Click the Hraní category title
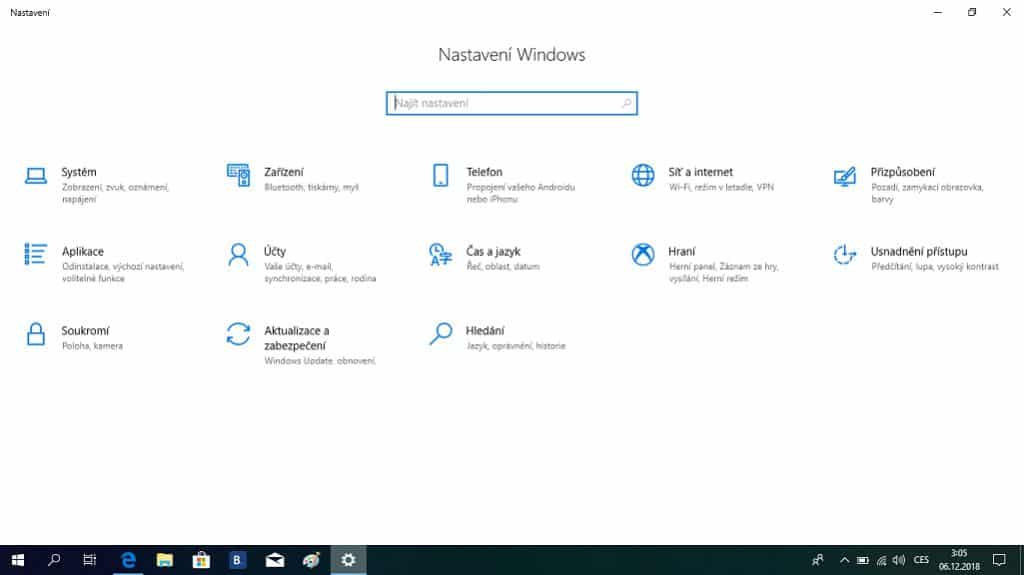This screenshot has width=1024, height=575. pos(682,252)
